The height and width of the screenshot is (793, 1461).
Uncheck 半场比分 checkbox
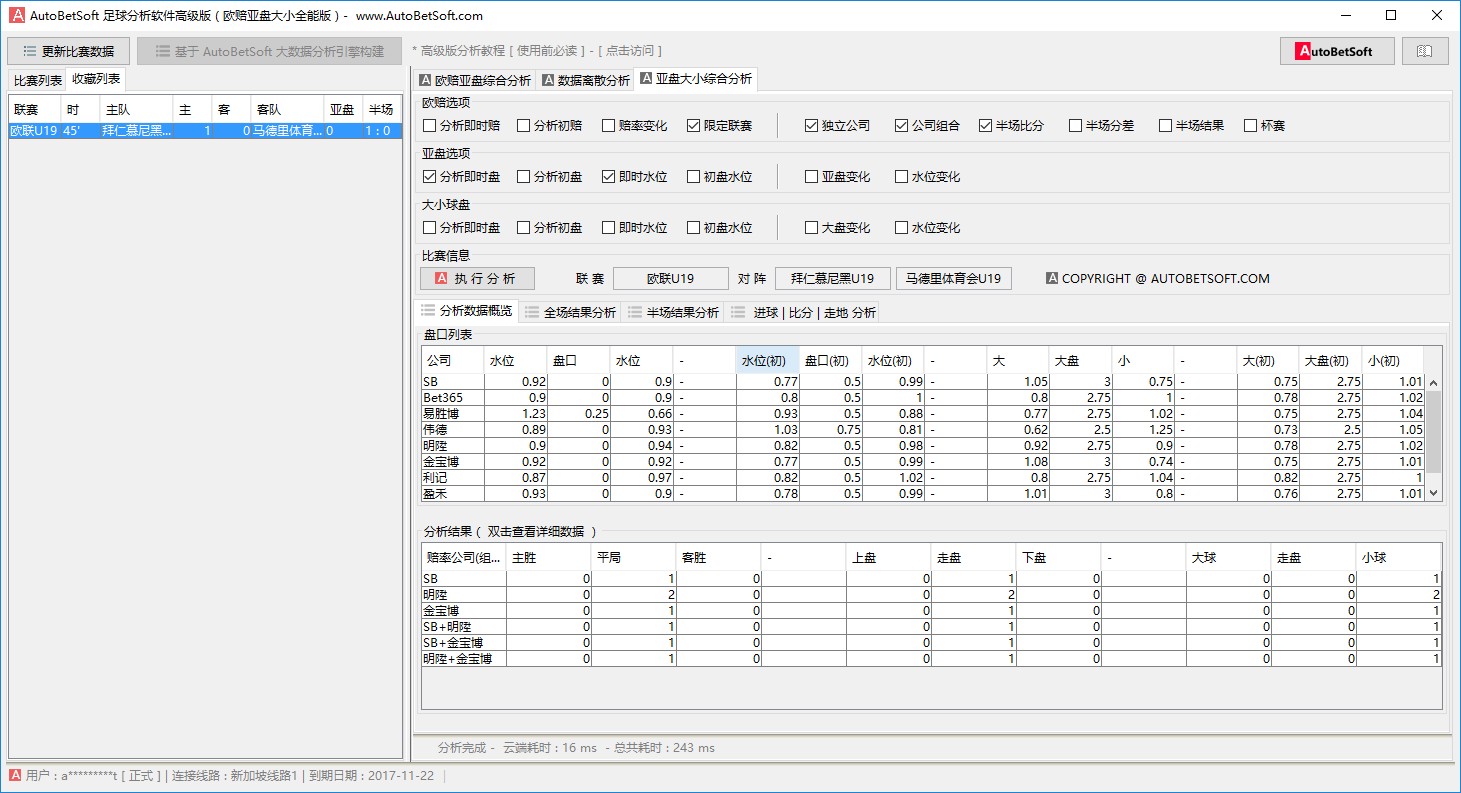[x=1011, y=126]
